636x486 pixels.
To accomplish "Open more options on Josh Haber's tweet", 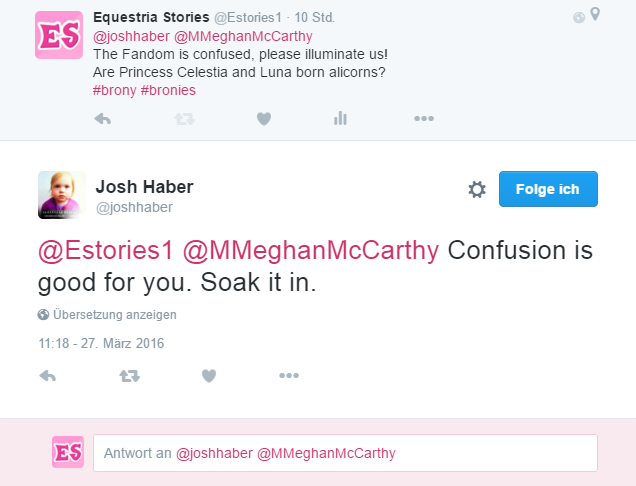I will pyautogui.click(x=289, y=376).
